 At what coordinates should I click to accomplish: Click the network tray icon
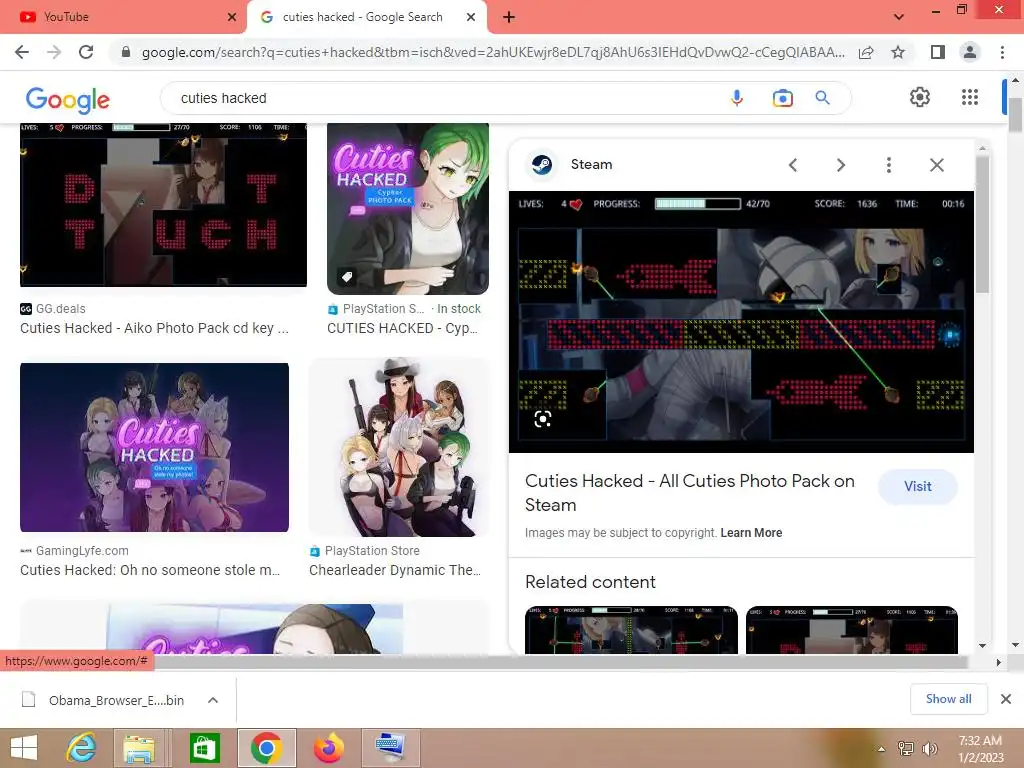pos(906,749)
